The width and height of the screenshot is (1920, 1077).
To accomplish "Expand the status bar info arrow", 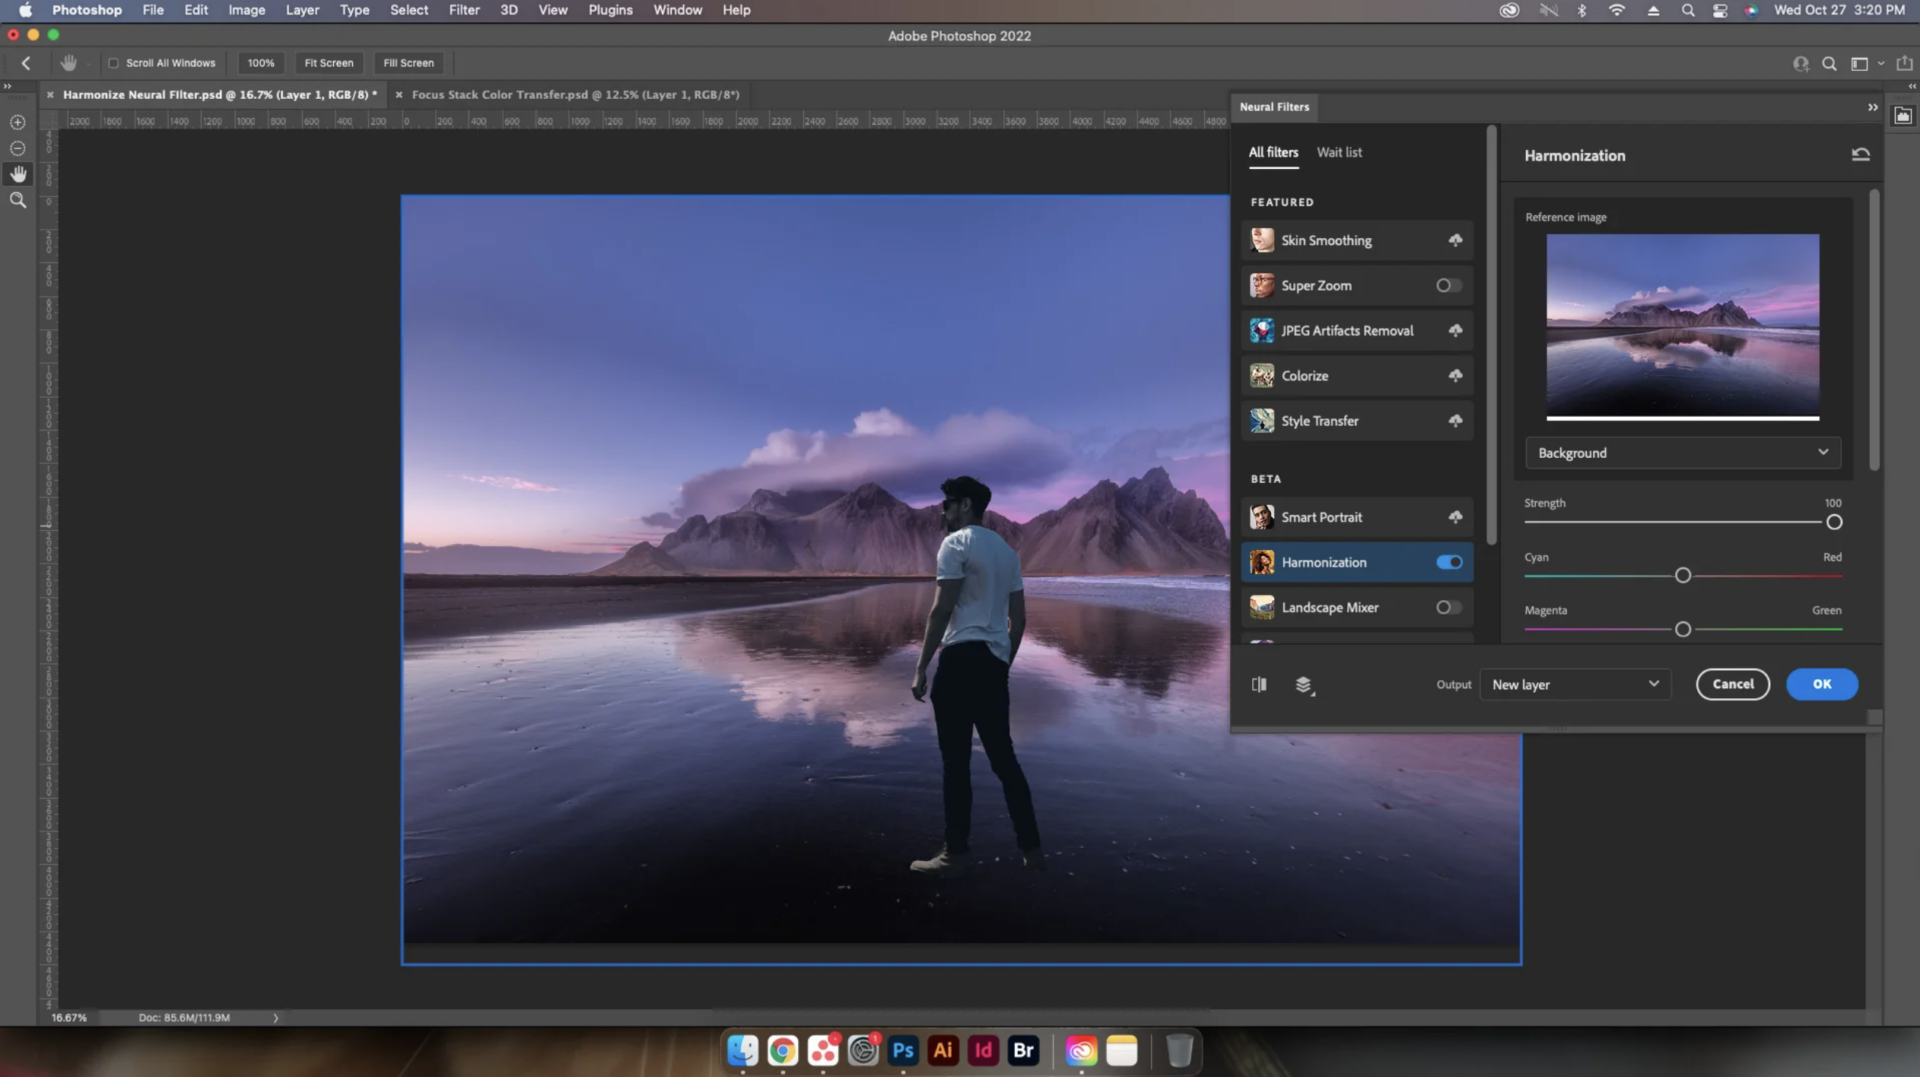I will tap(276, 1018).
